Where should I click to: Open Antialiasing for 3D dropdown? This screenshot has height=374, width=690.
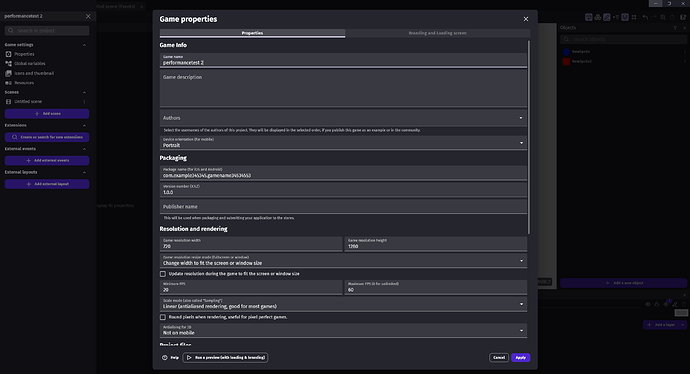pos(343,330)
